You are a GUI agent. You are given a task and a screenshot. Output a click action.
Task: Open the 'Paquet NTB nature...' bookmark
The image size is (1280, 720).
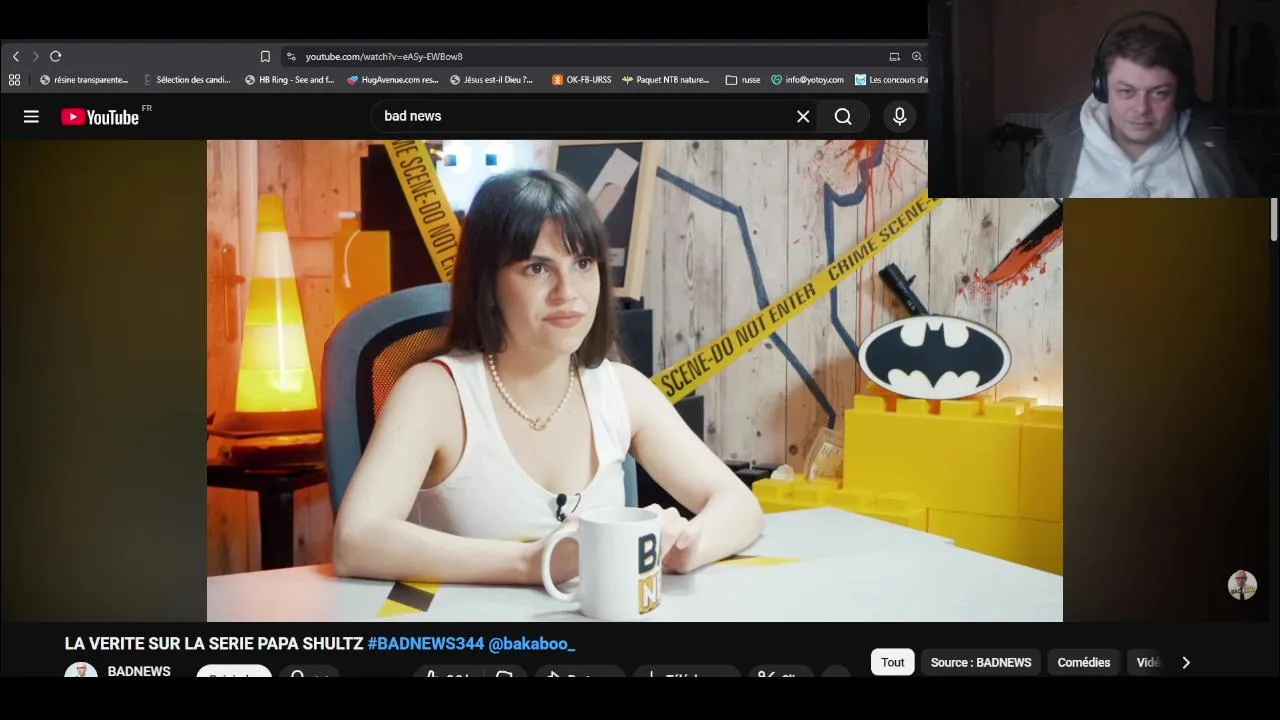click(x=665, y=80)
